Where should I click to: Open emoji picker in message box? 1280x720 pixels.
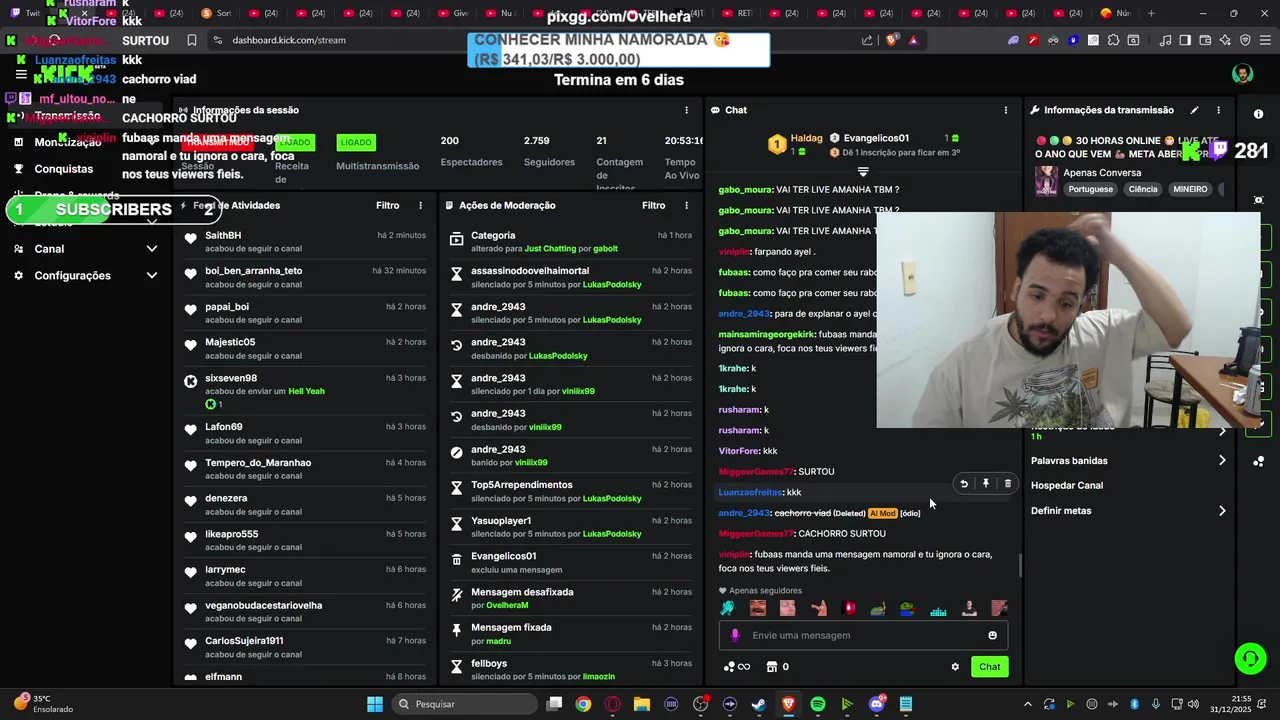[992, 635]
